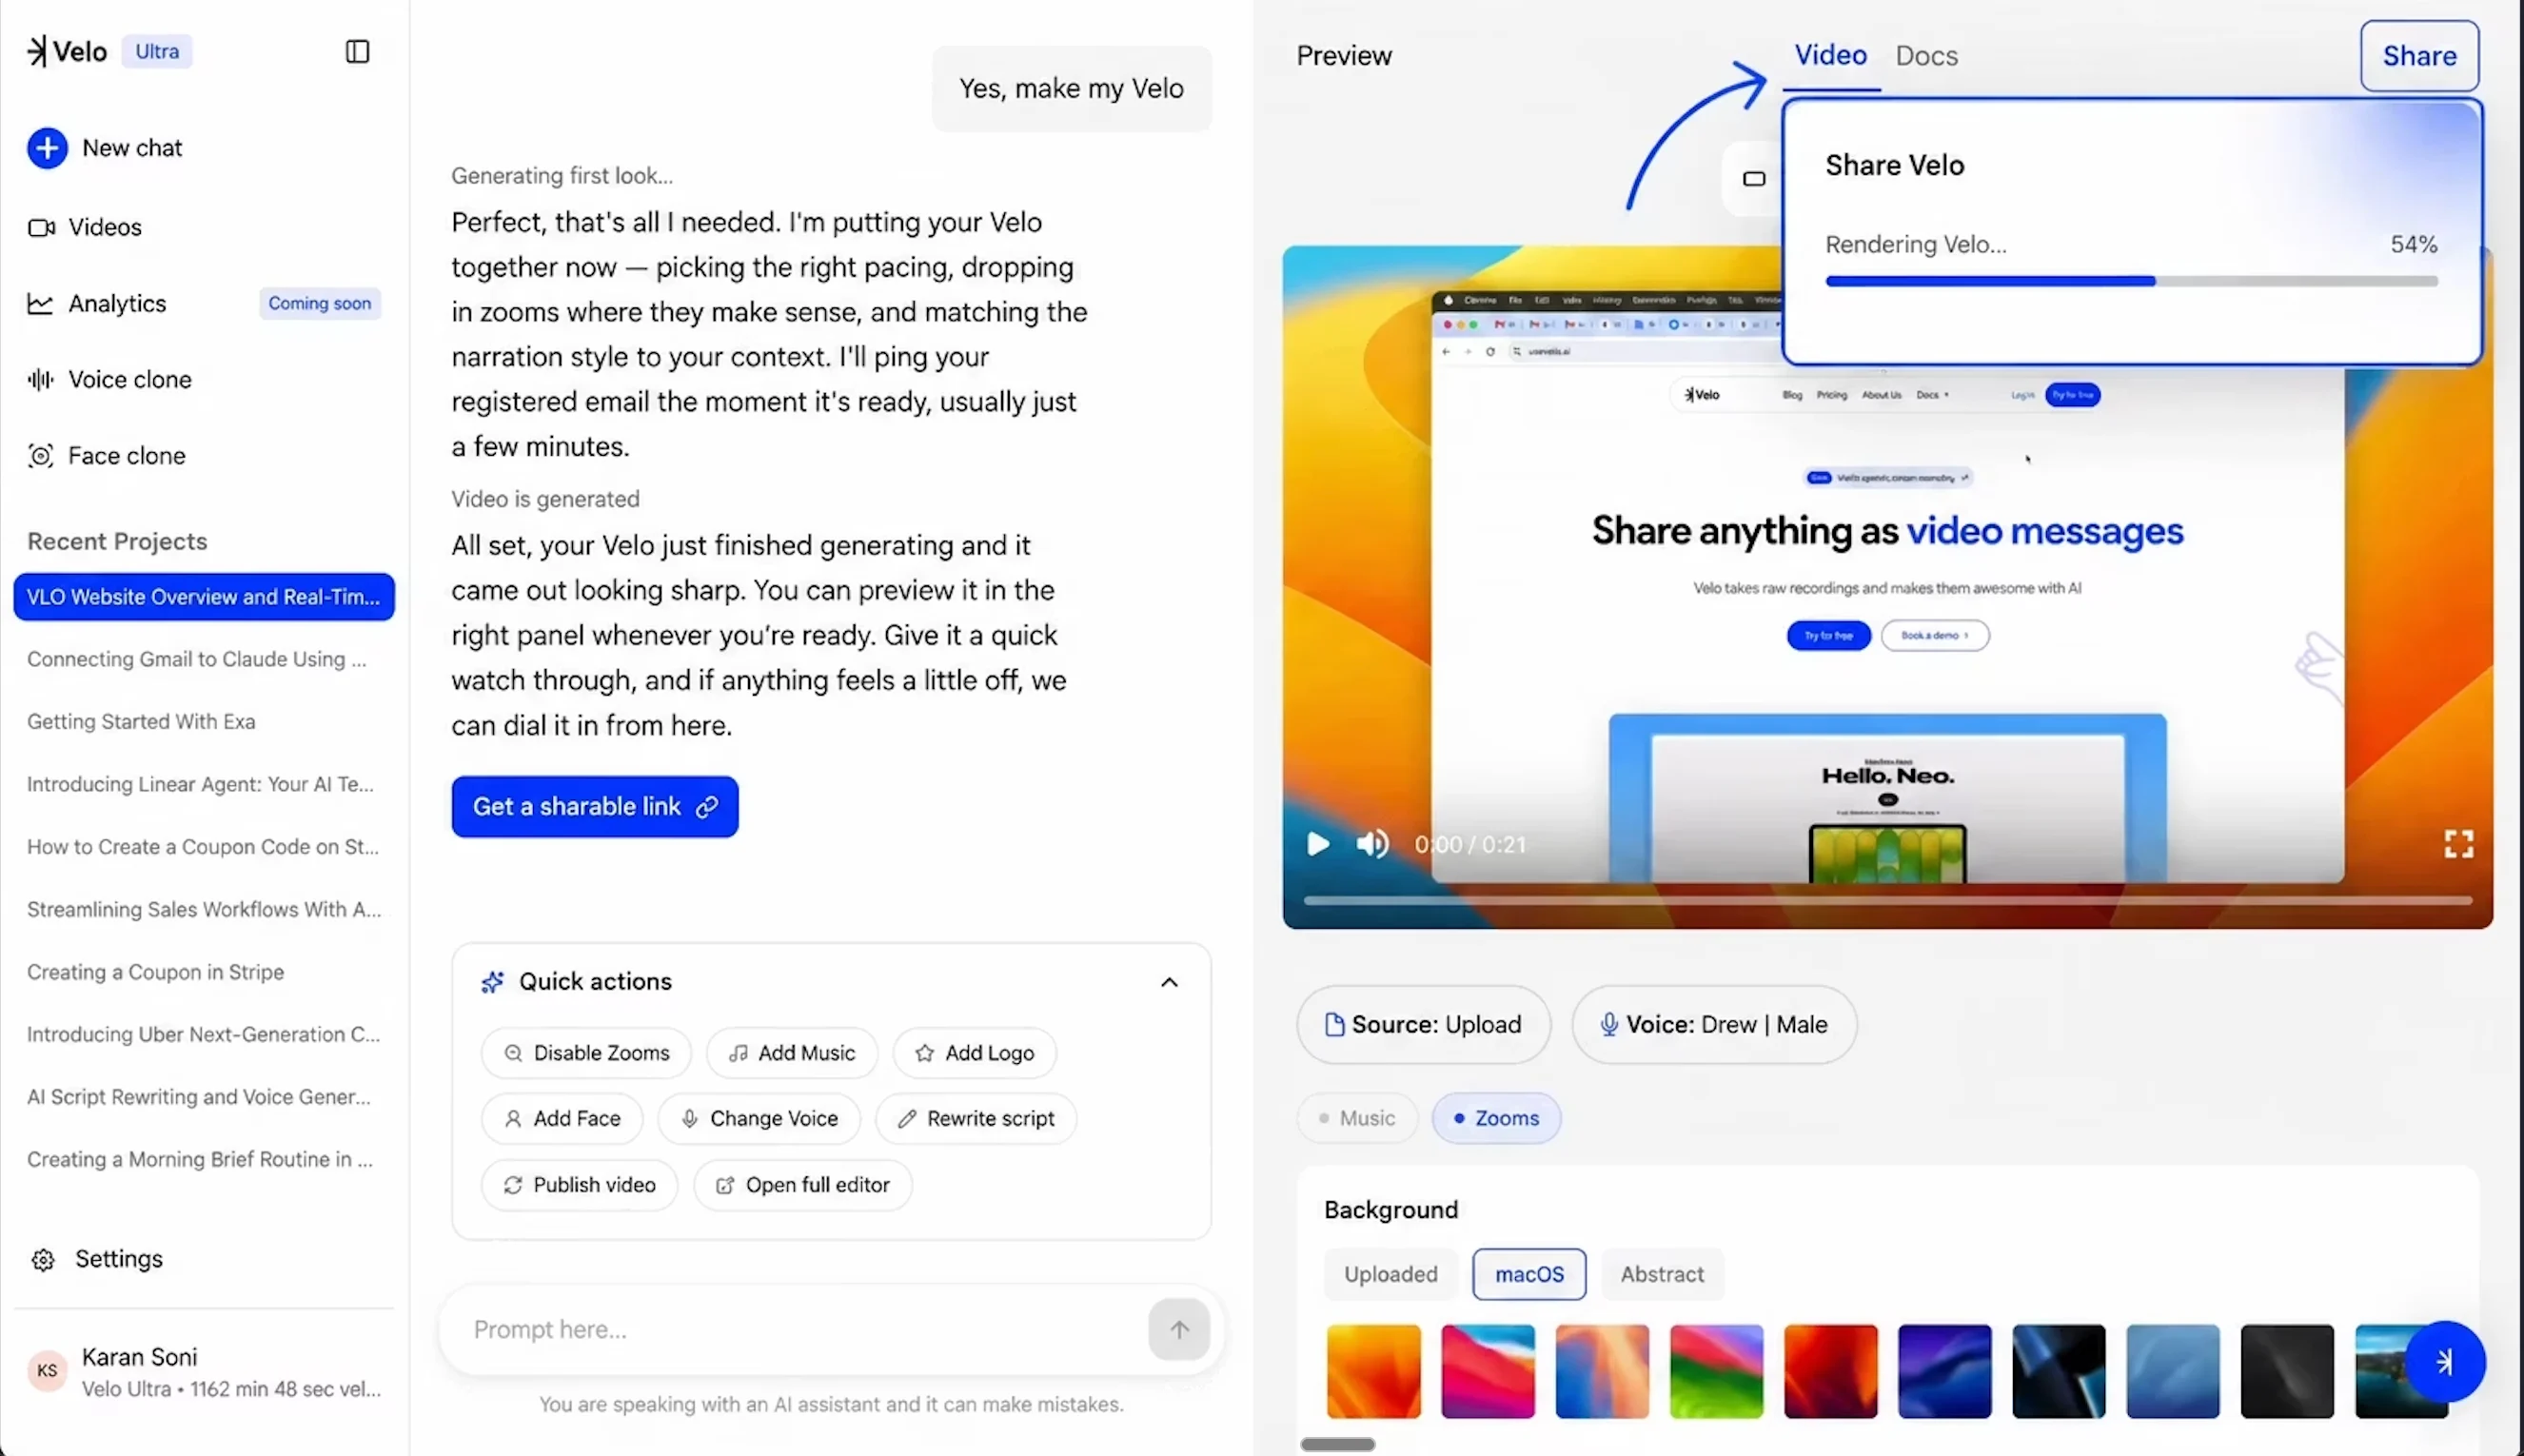Mute the preview video volume
Screen dimensions: 2524x1456
click(x=1373, y=844)
